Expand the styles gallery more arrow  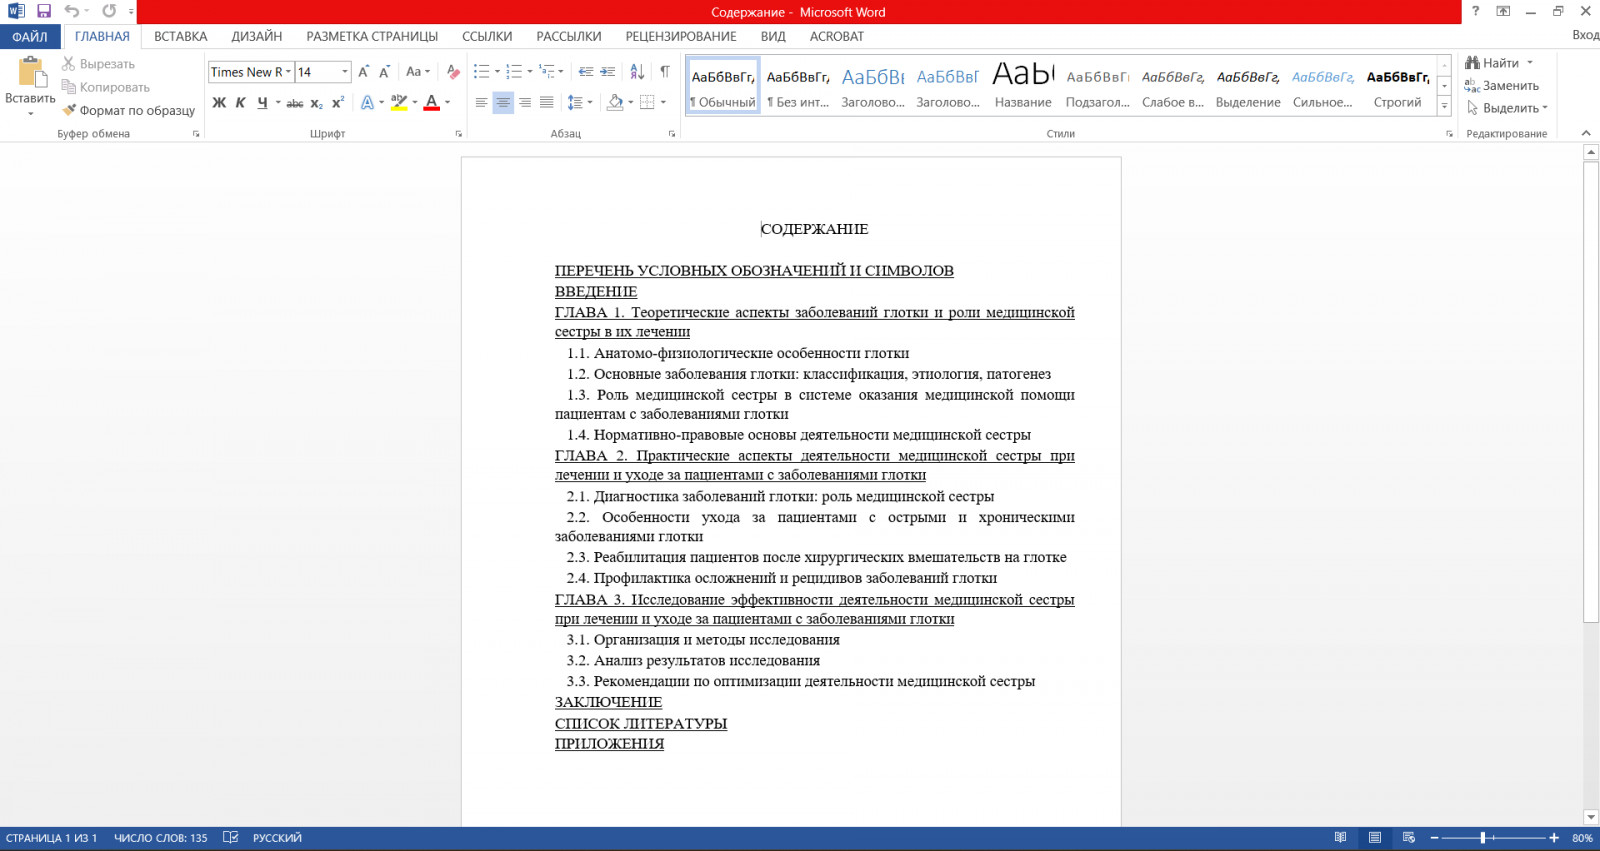tap(1444, 106)
